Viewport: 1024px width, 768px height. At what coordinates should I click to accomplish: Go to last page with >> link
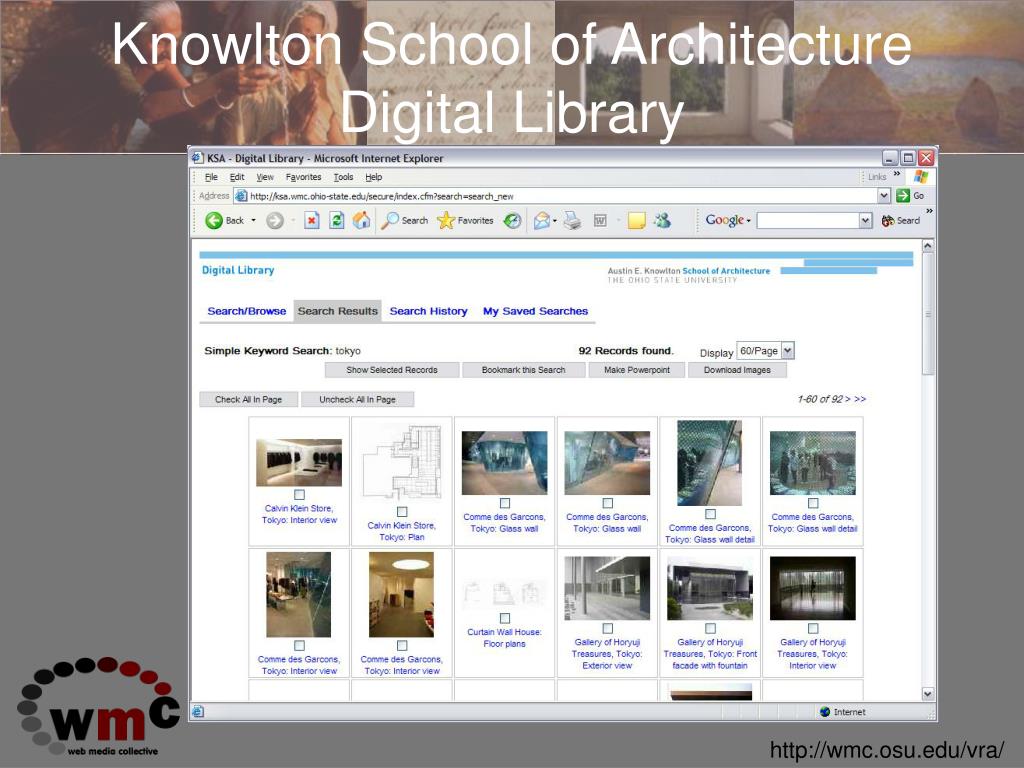(860, 399)
